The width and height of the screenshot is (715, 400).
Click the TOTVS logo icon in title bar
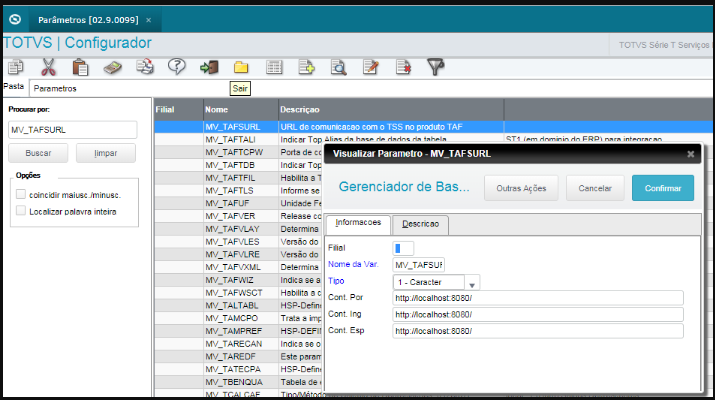pyautogui.click(x=15, y=19)
